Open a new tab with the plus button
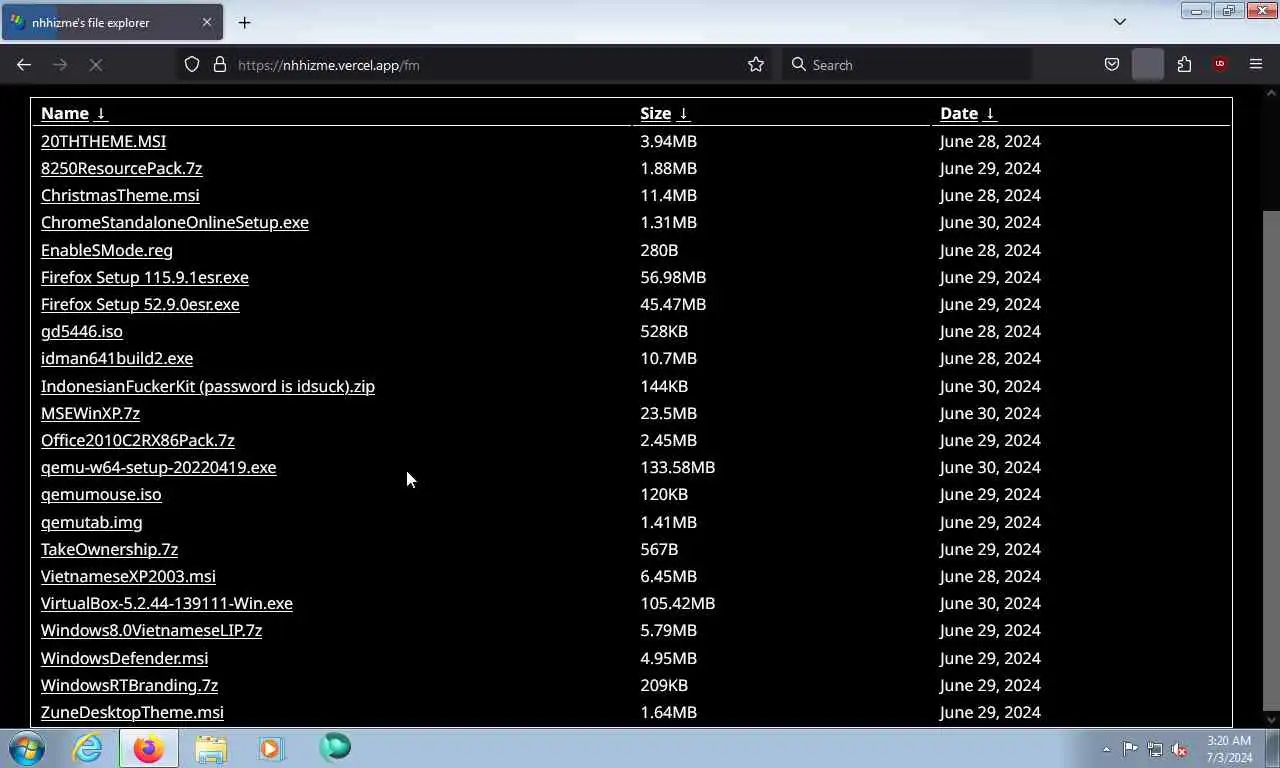Image resolution: width=1280 pixels, height=768 pixels. click(244, 22)
